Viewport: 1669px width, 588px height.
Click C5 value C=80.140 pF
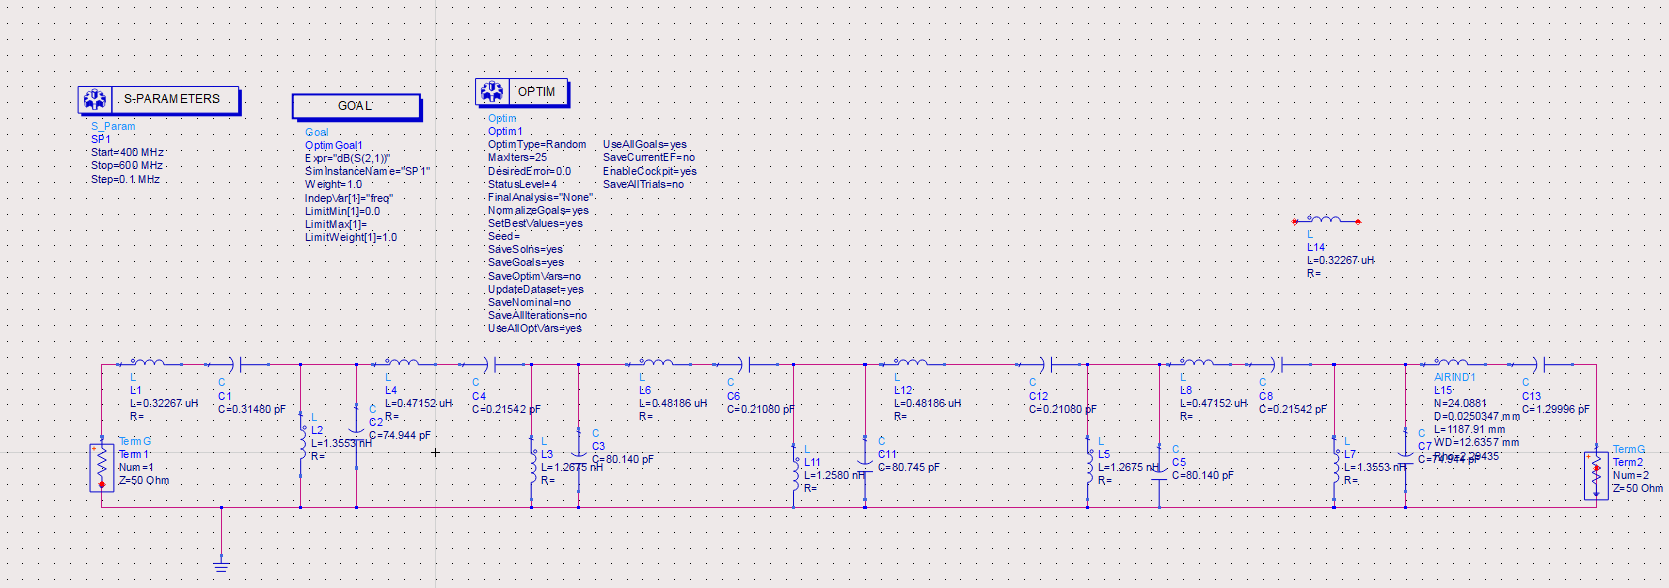click(x=1203, y=476)
